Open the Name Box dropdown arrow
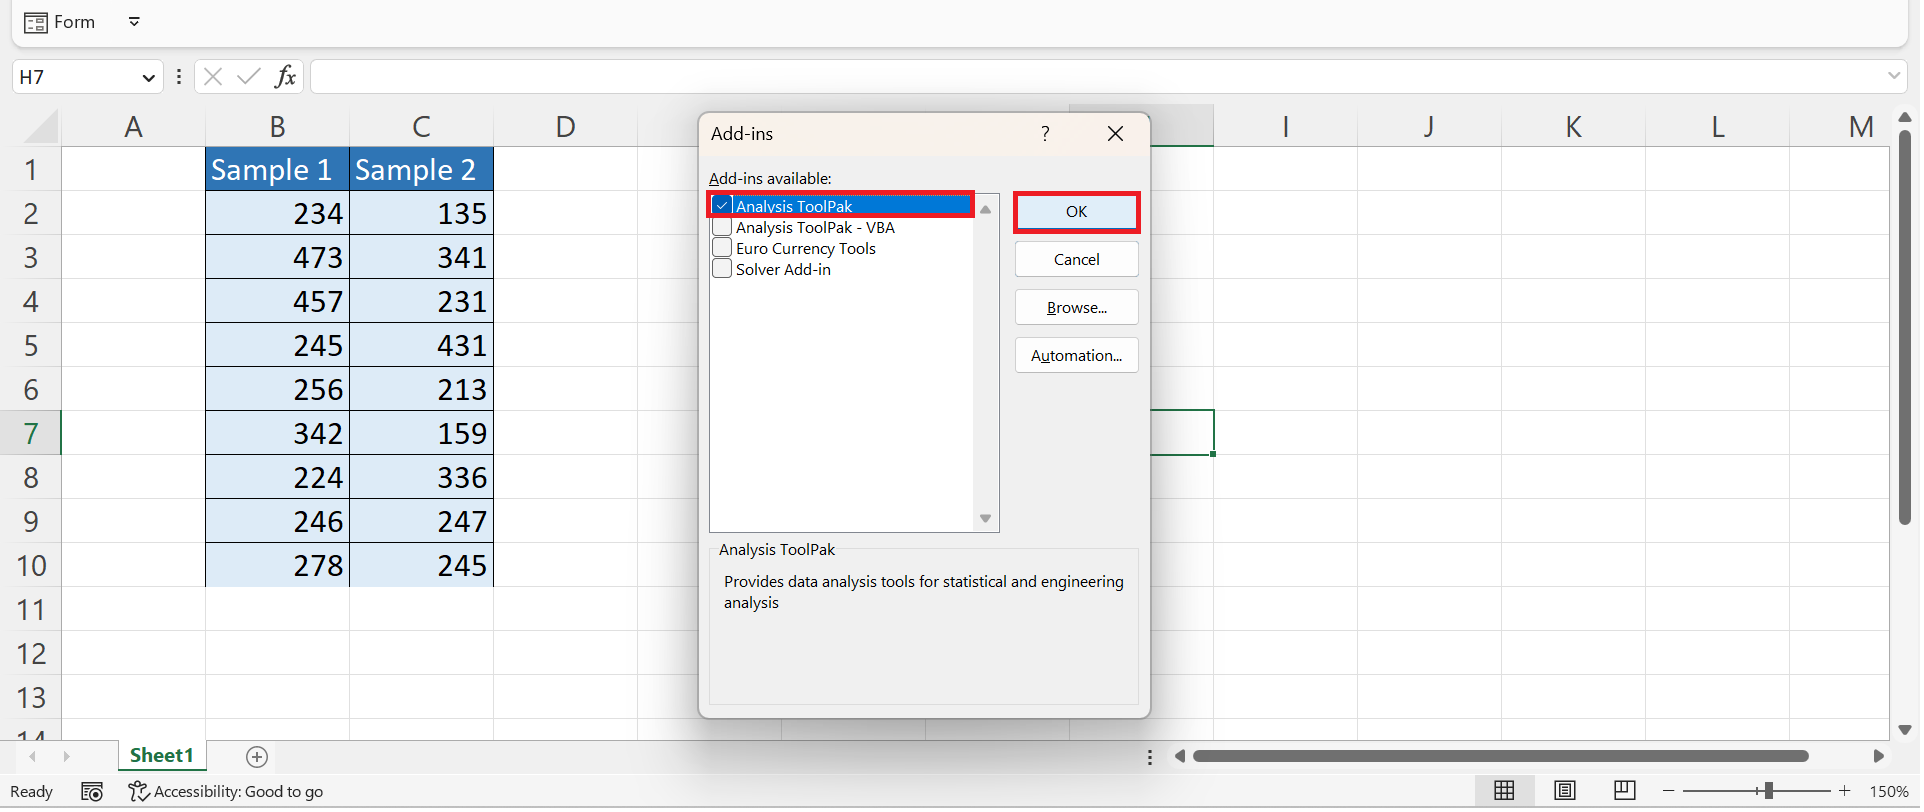 pos(148,77)
